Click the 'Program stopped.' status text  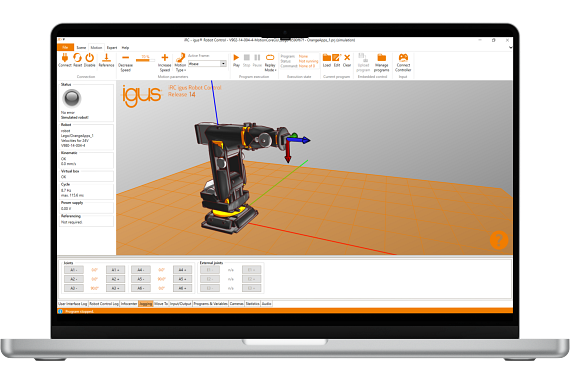(79, 312)
